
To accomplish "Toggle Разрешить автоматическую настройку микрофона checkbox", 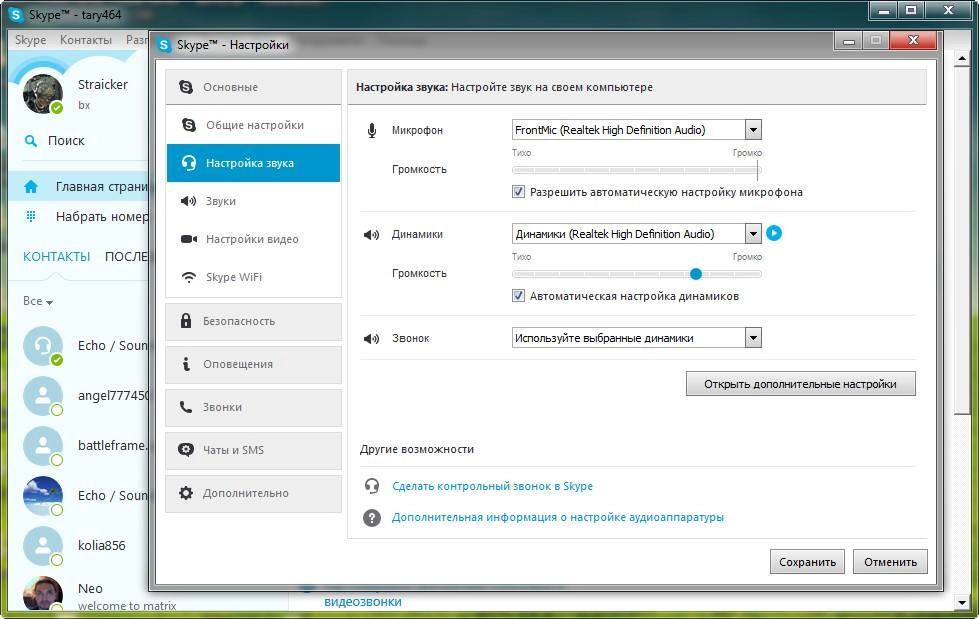I will tap(518, 192).
